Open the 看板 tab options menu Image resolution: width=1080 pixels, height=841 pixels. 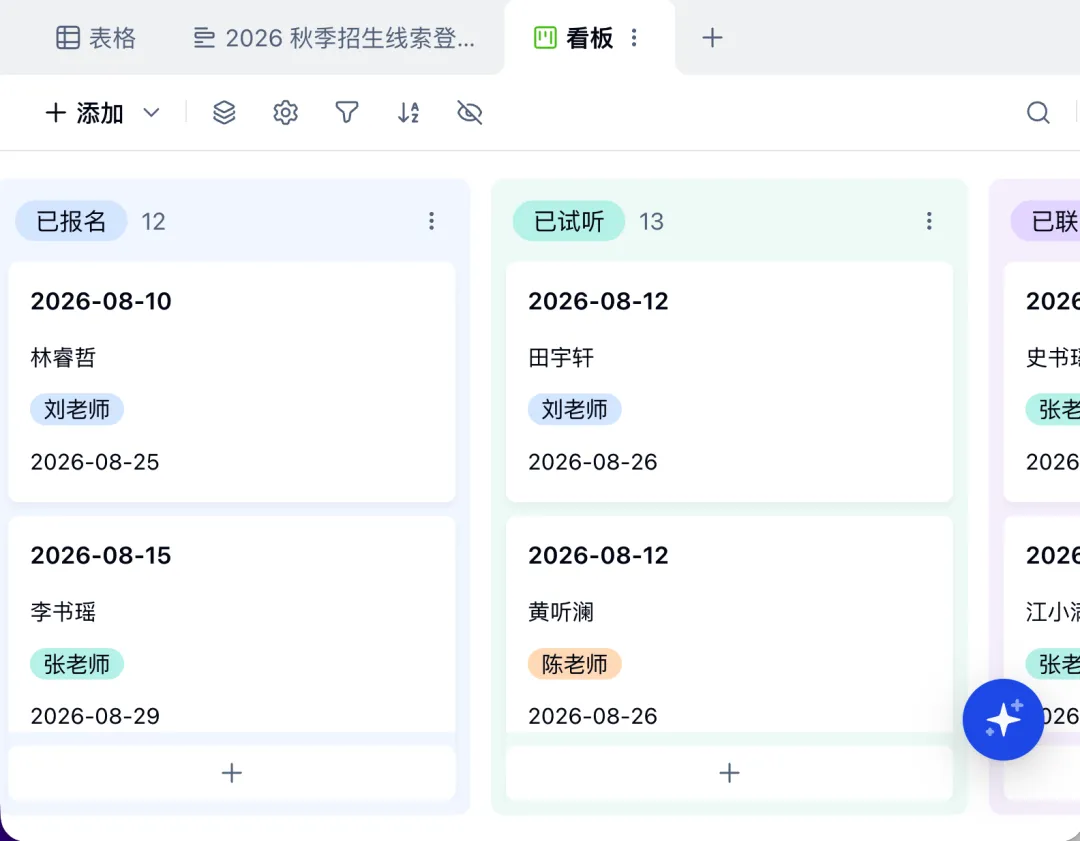point(634,38)
